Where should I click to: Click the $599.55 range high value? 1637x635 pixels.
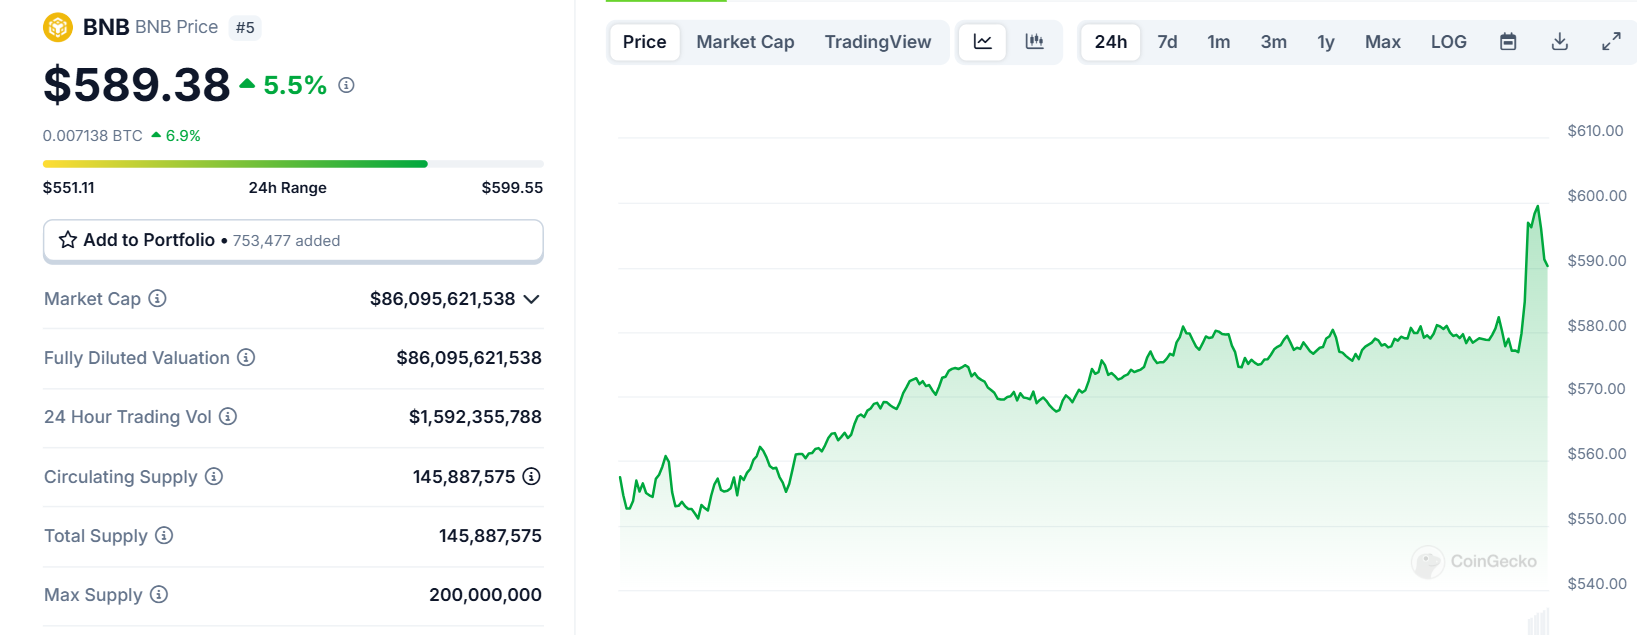point(512,188)
